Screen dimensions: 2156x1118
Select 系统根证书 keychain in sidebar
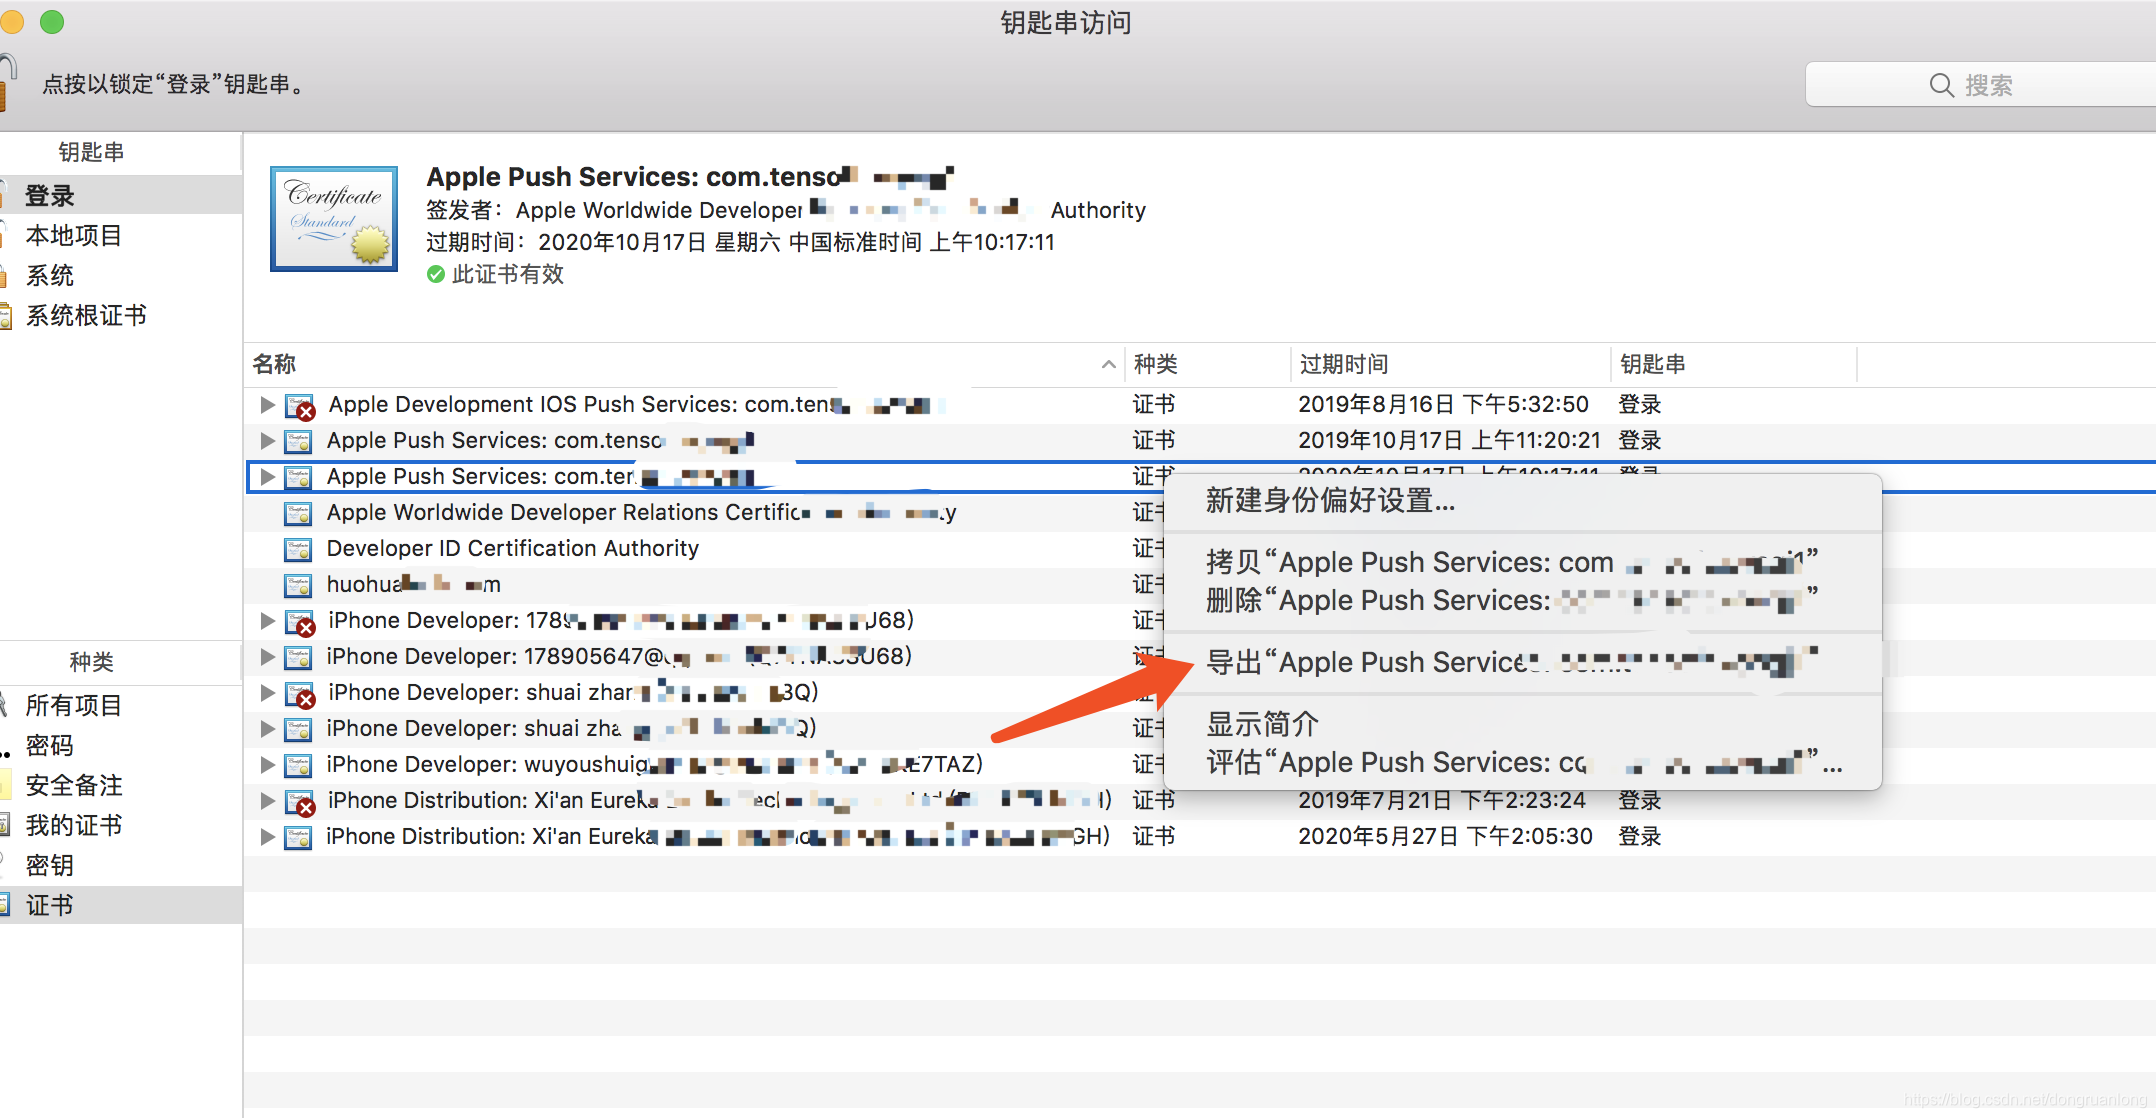(86, 316)
